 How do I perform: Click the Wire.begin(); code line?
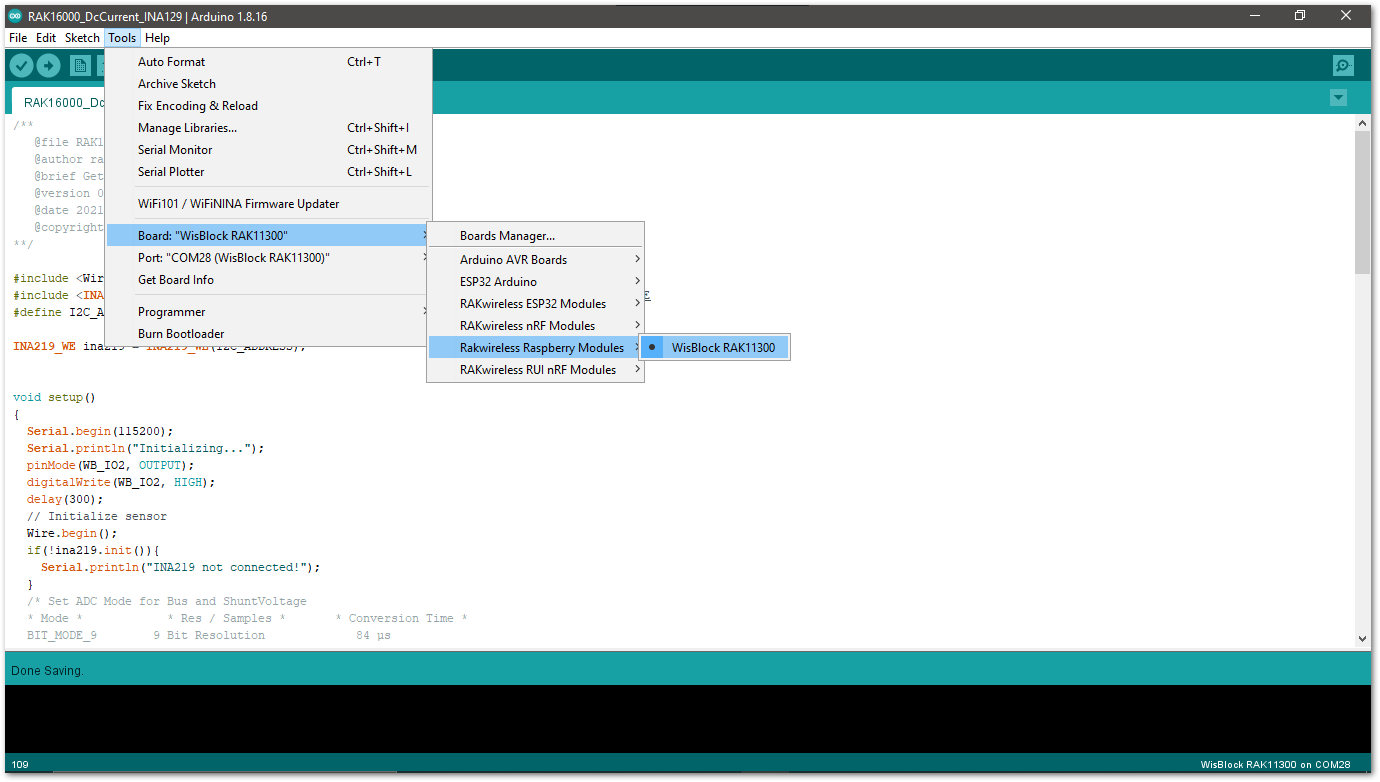(72, 534)
